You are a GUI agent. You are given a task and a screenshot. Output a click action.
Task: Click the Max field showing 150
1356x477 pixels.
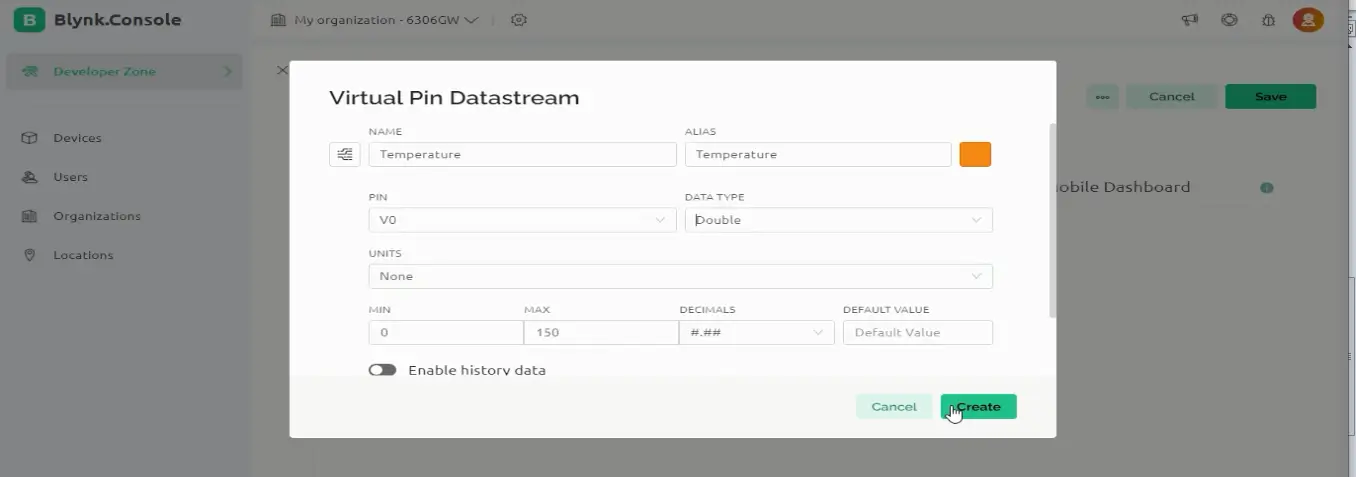[x=601, y=332]
